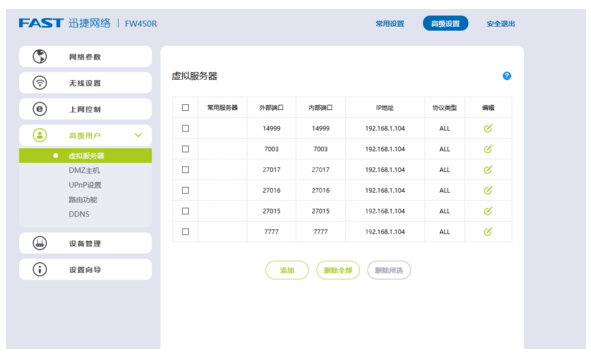
Task: Click external port value 27015
Action: (271, 211)
